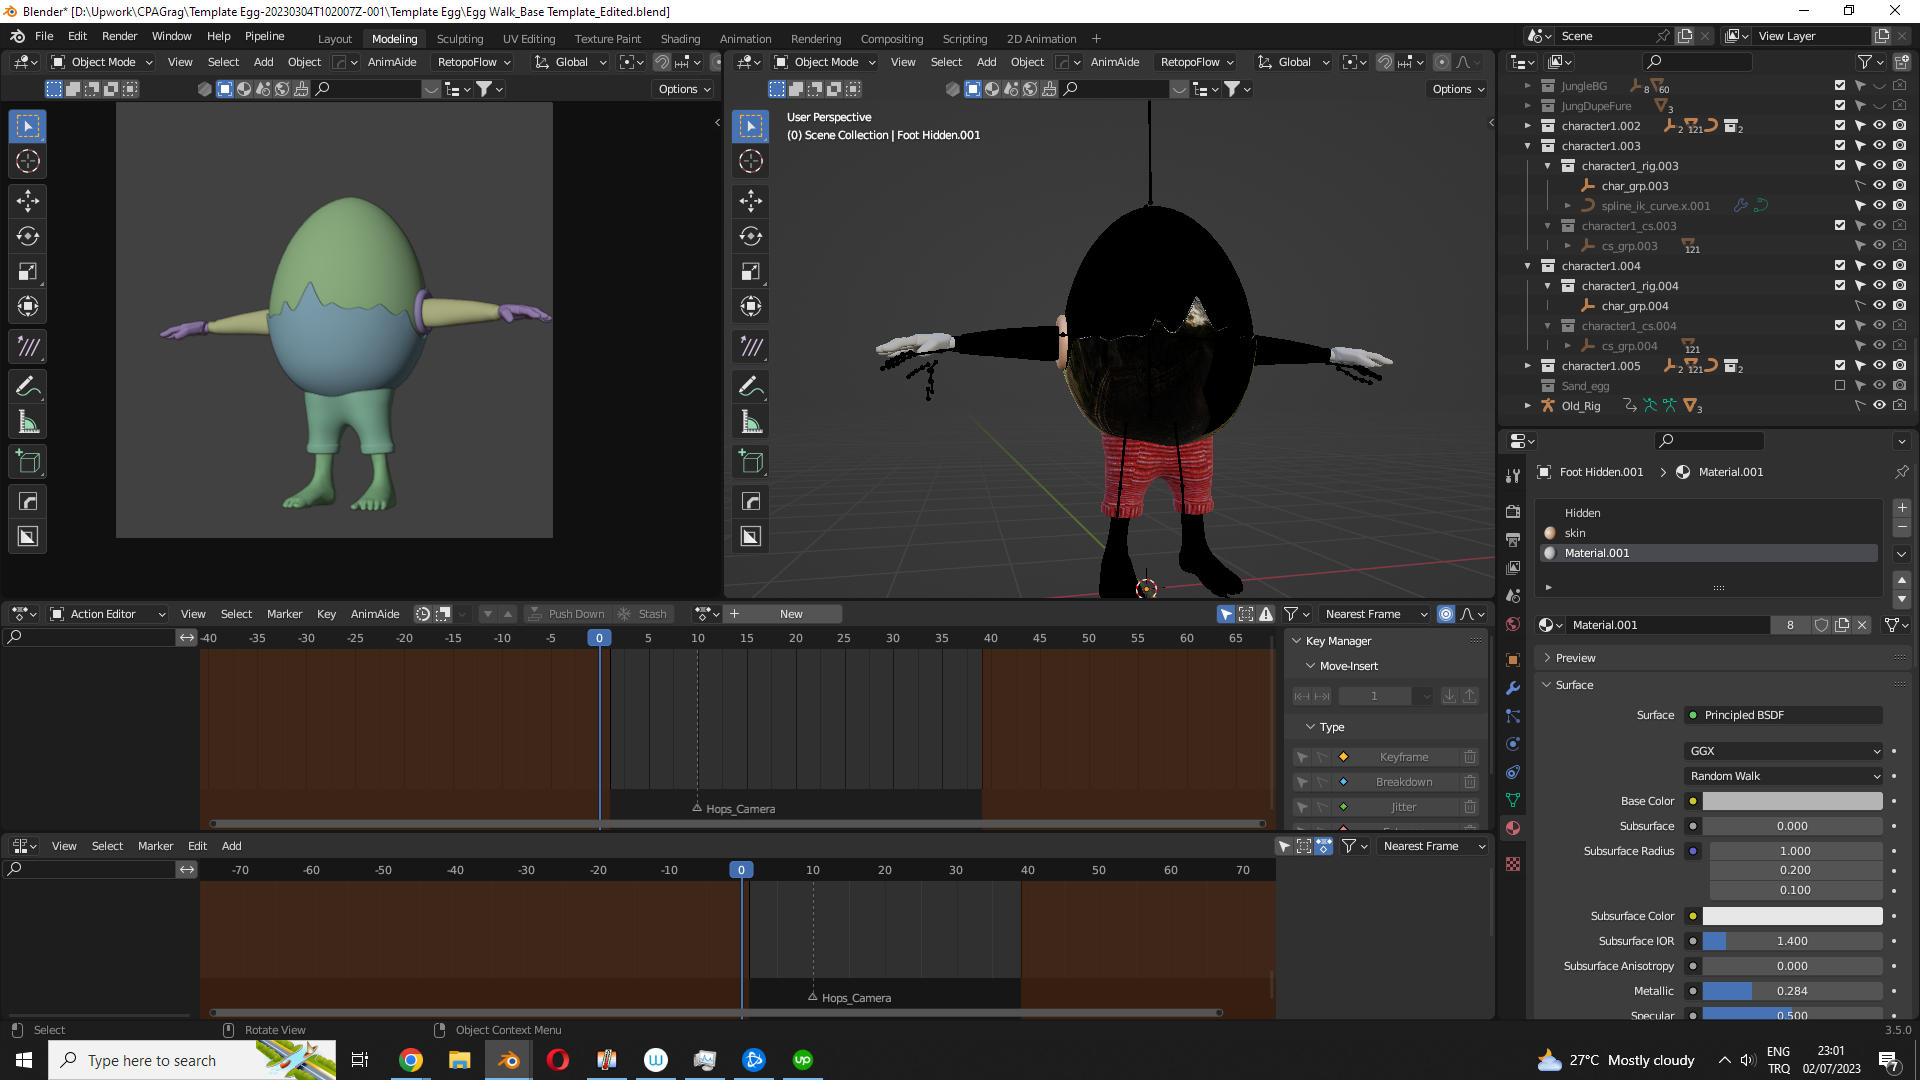This screenshot has height=1080, width=1920.
Task: Open the Action Editor mode dropdown
Action: pyautogui.click(x=108, y=614)
